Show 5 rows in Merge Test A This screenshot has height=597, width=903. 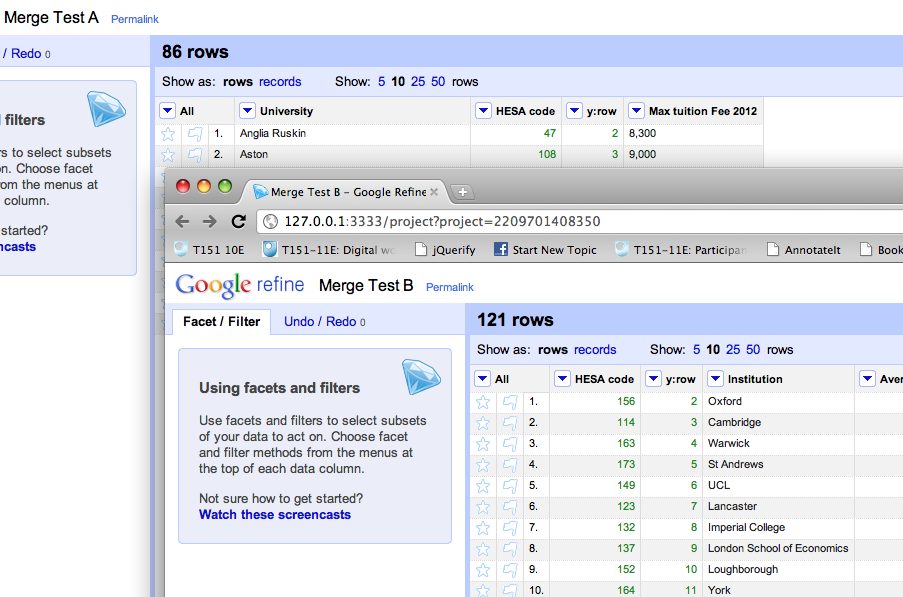381,82
